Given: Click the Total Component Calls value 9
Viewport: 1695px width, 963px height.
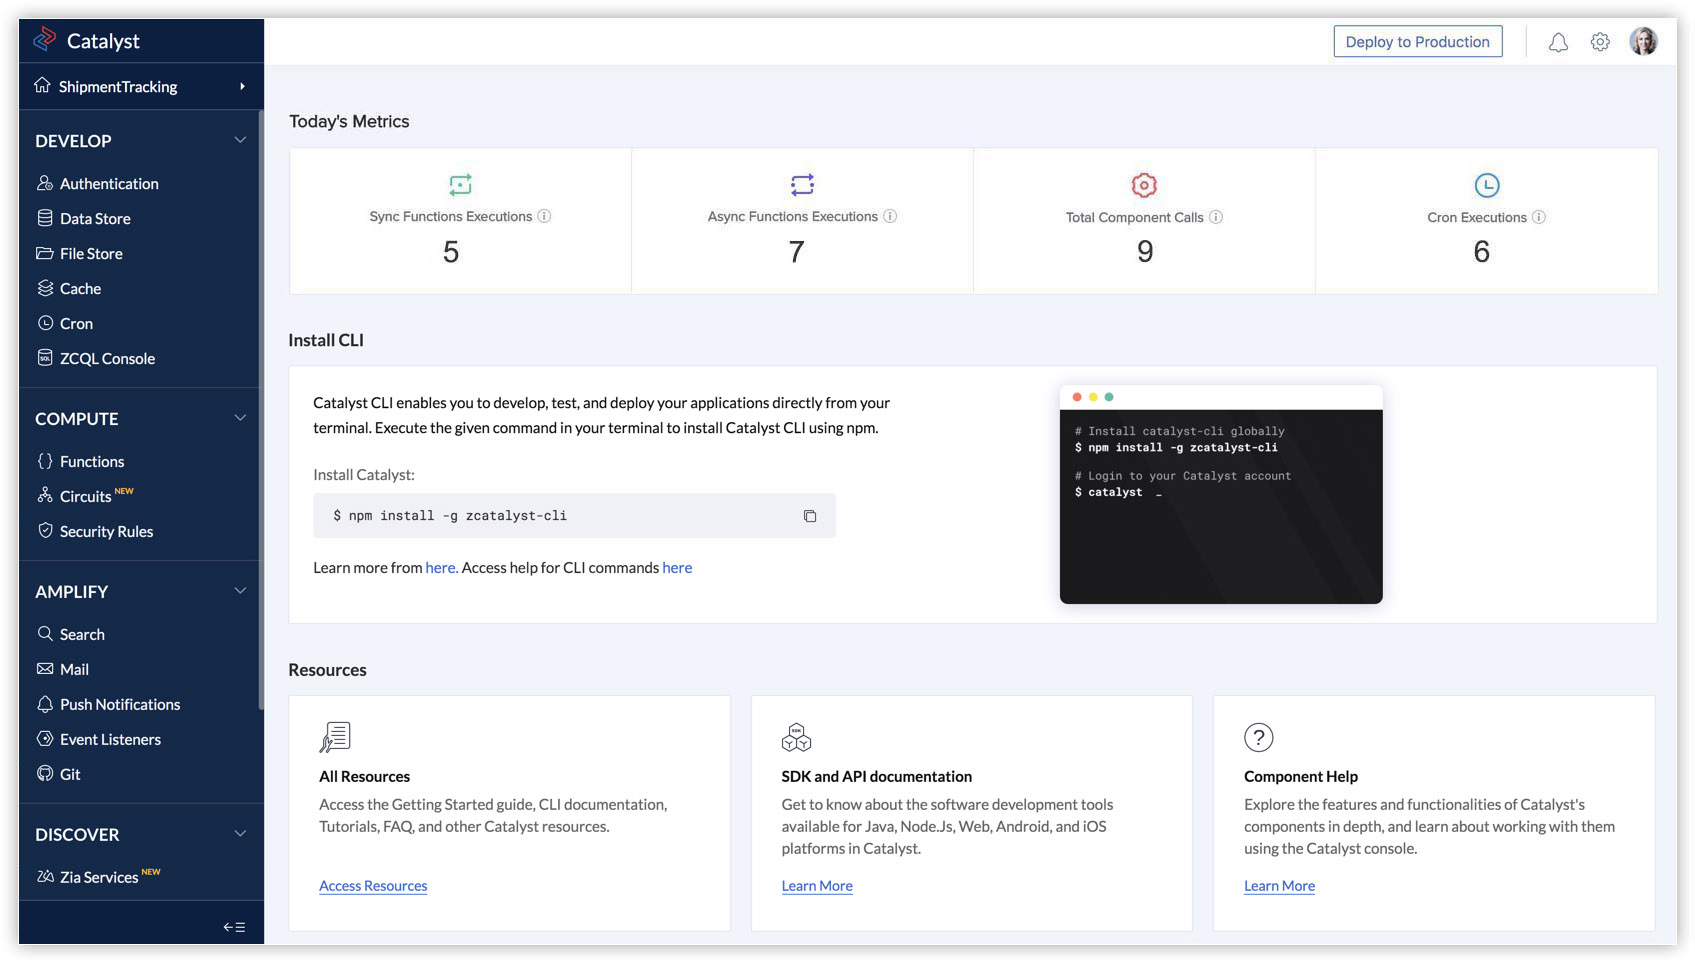Looking at the screenshot, I should click(x=1145, y=252).
